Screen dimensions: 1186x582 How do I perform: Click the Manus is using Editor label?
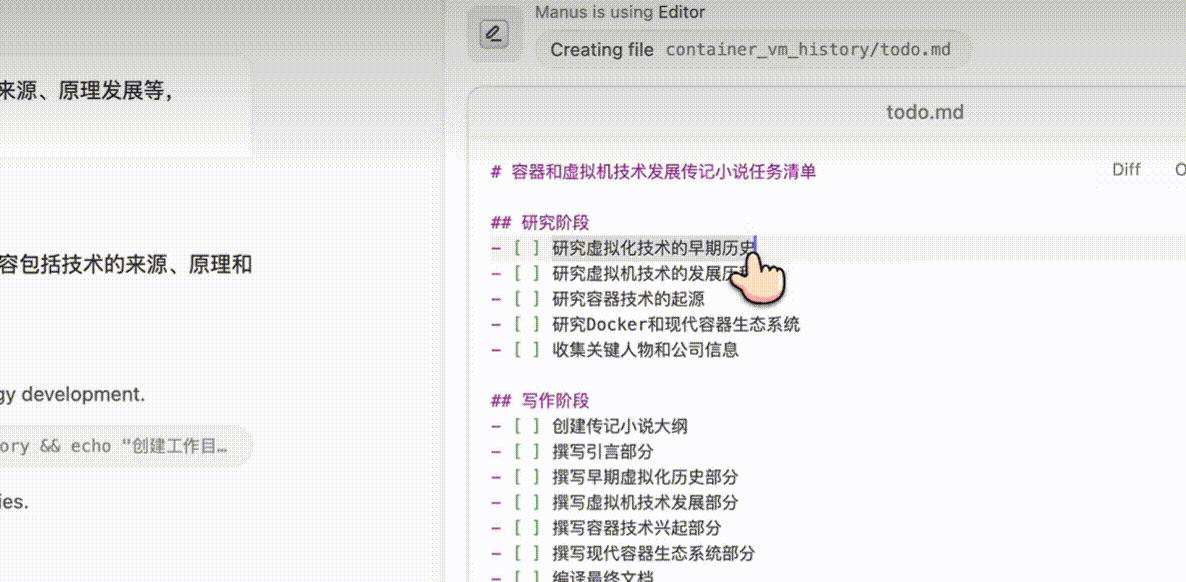tap(618, 12)
